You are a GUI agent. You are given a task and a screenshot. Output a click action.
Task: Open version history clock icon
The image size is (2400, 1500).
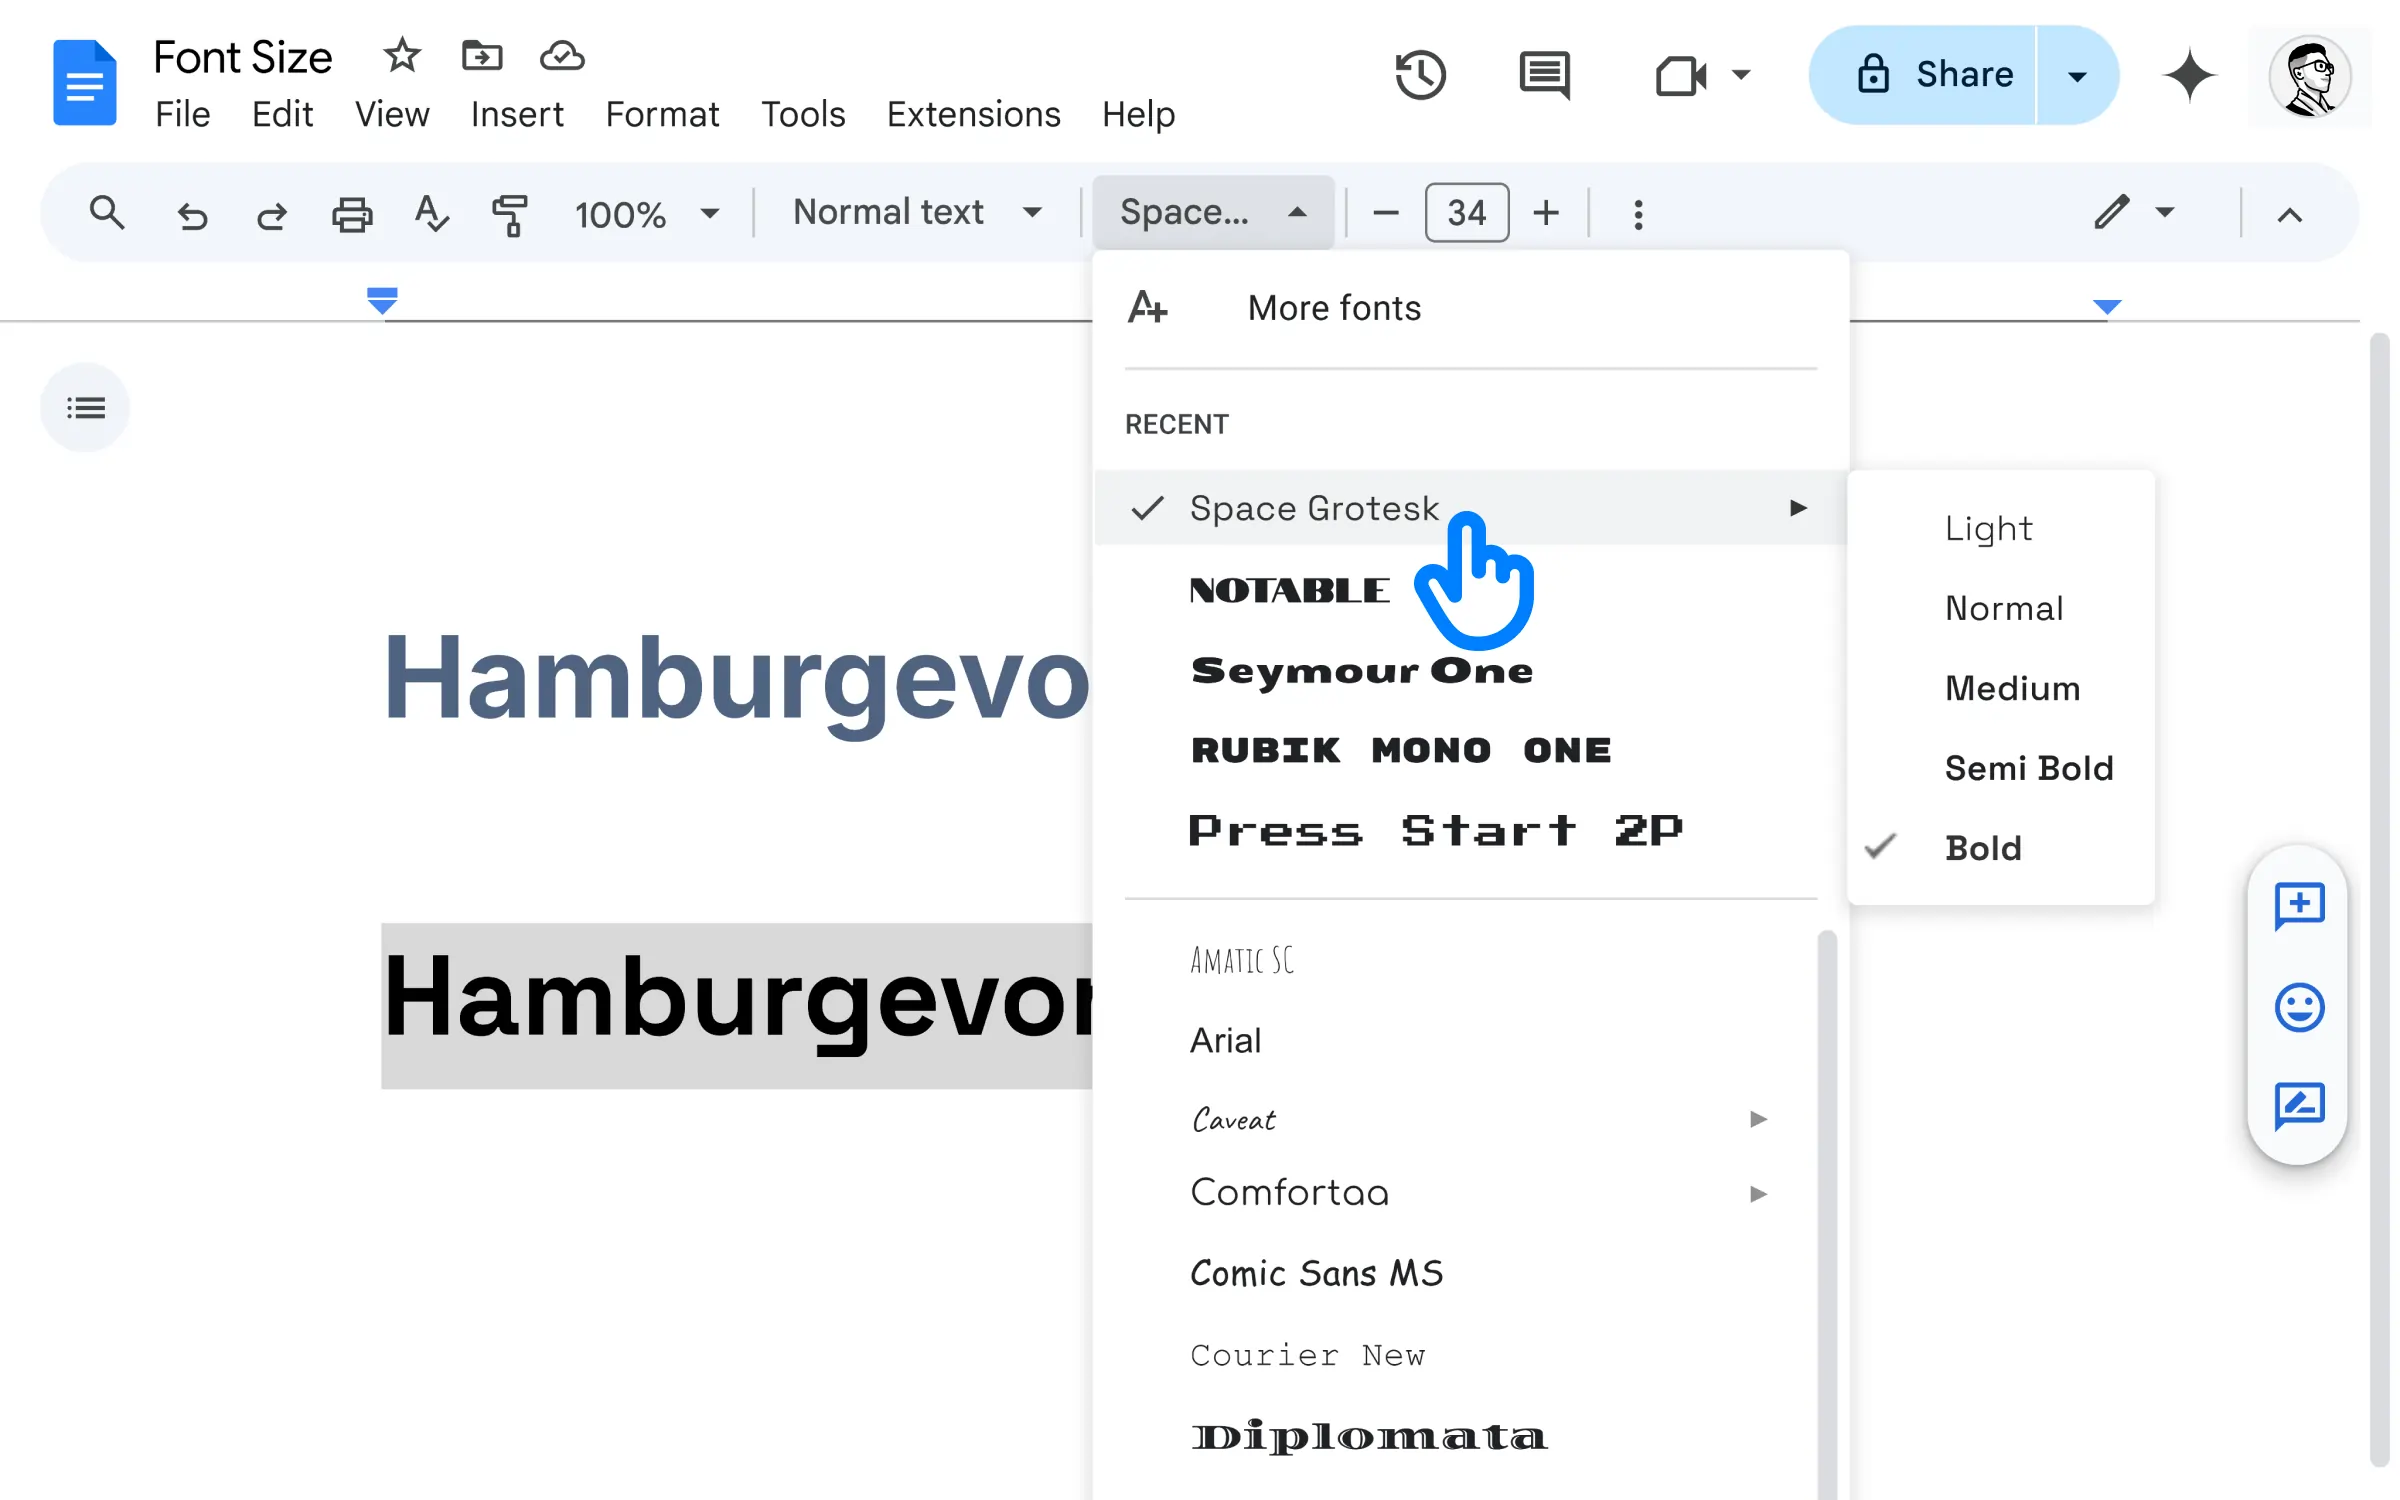(x=1420, y=75)
